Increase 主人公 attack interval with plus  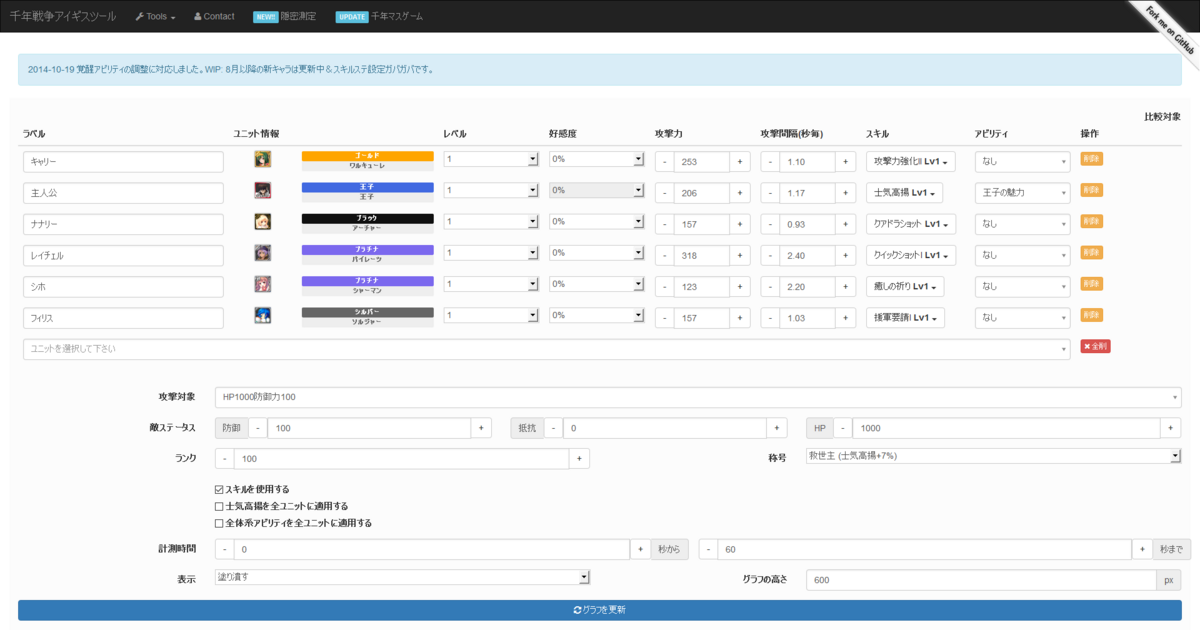[845, 192]
